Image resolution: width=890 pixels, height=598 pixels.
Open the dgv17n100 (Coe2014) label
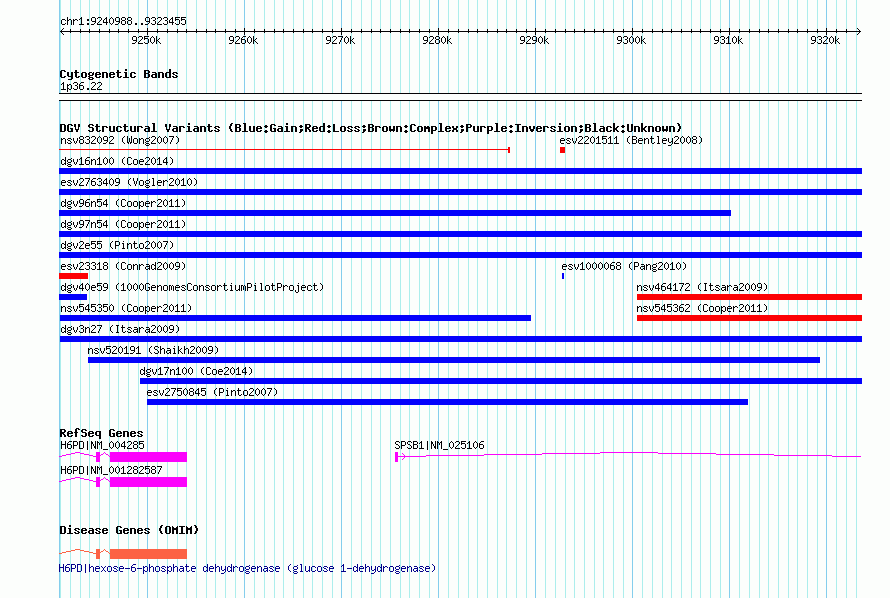pyautogui.click(x=196, y=371)
